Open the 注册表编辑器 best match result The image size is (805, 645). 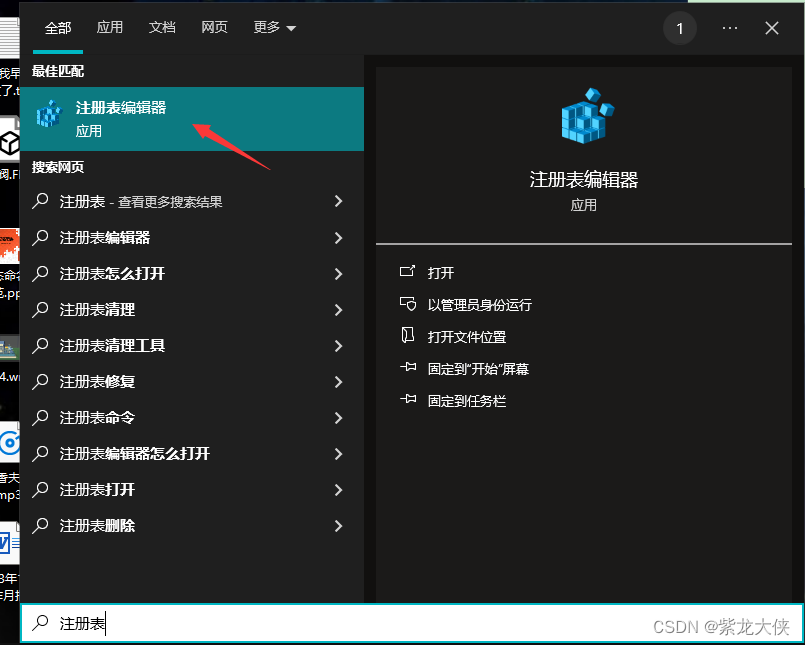191,119
